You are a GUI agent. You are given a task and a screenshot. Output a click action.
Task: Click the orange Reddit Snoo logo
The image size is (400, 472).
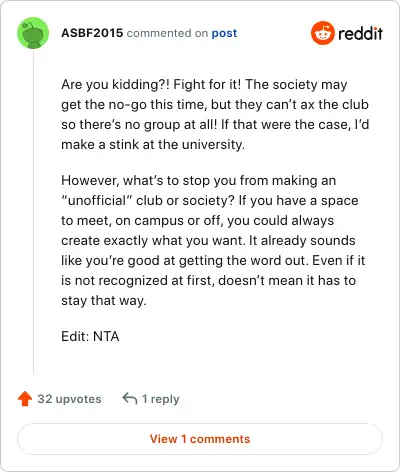[322, 33]
